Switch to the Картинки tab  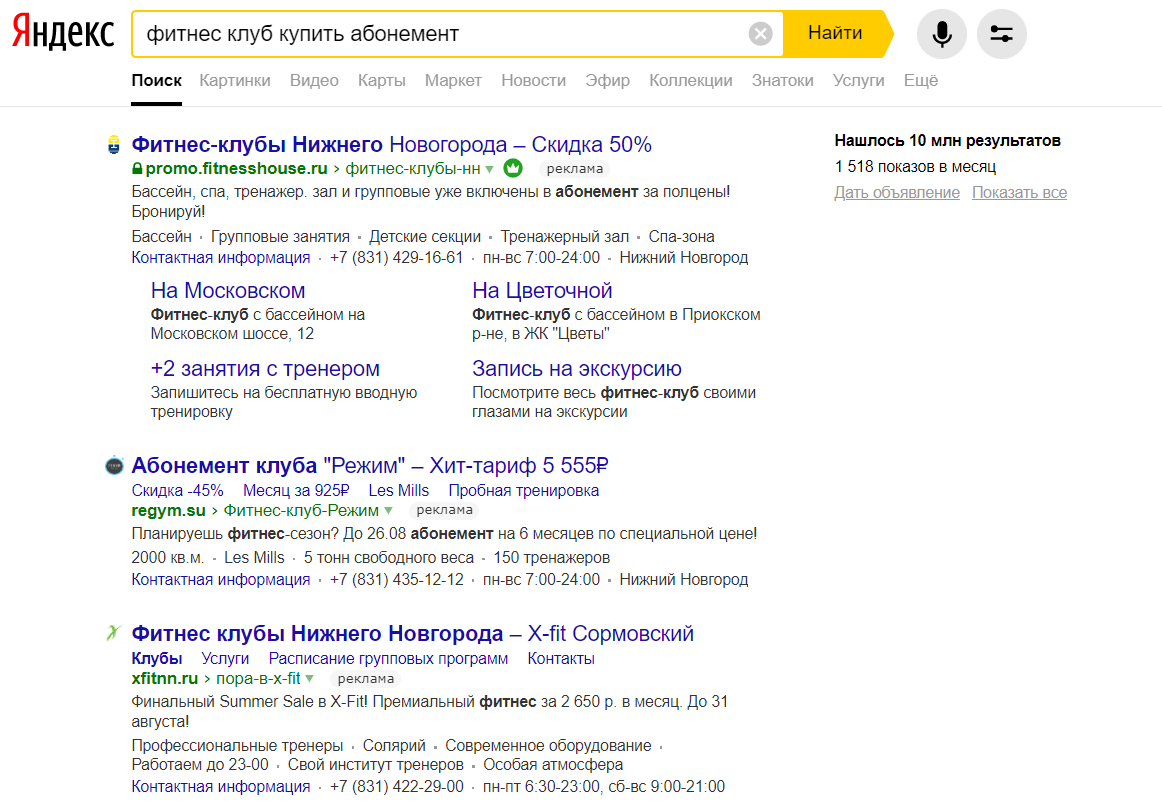click(x=235, y=81)
